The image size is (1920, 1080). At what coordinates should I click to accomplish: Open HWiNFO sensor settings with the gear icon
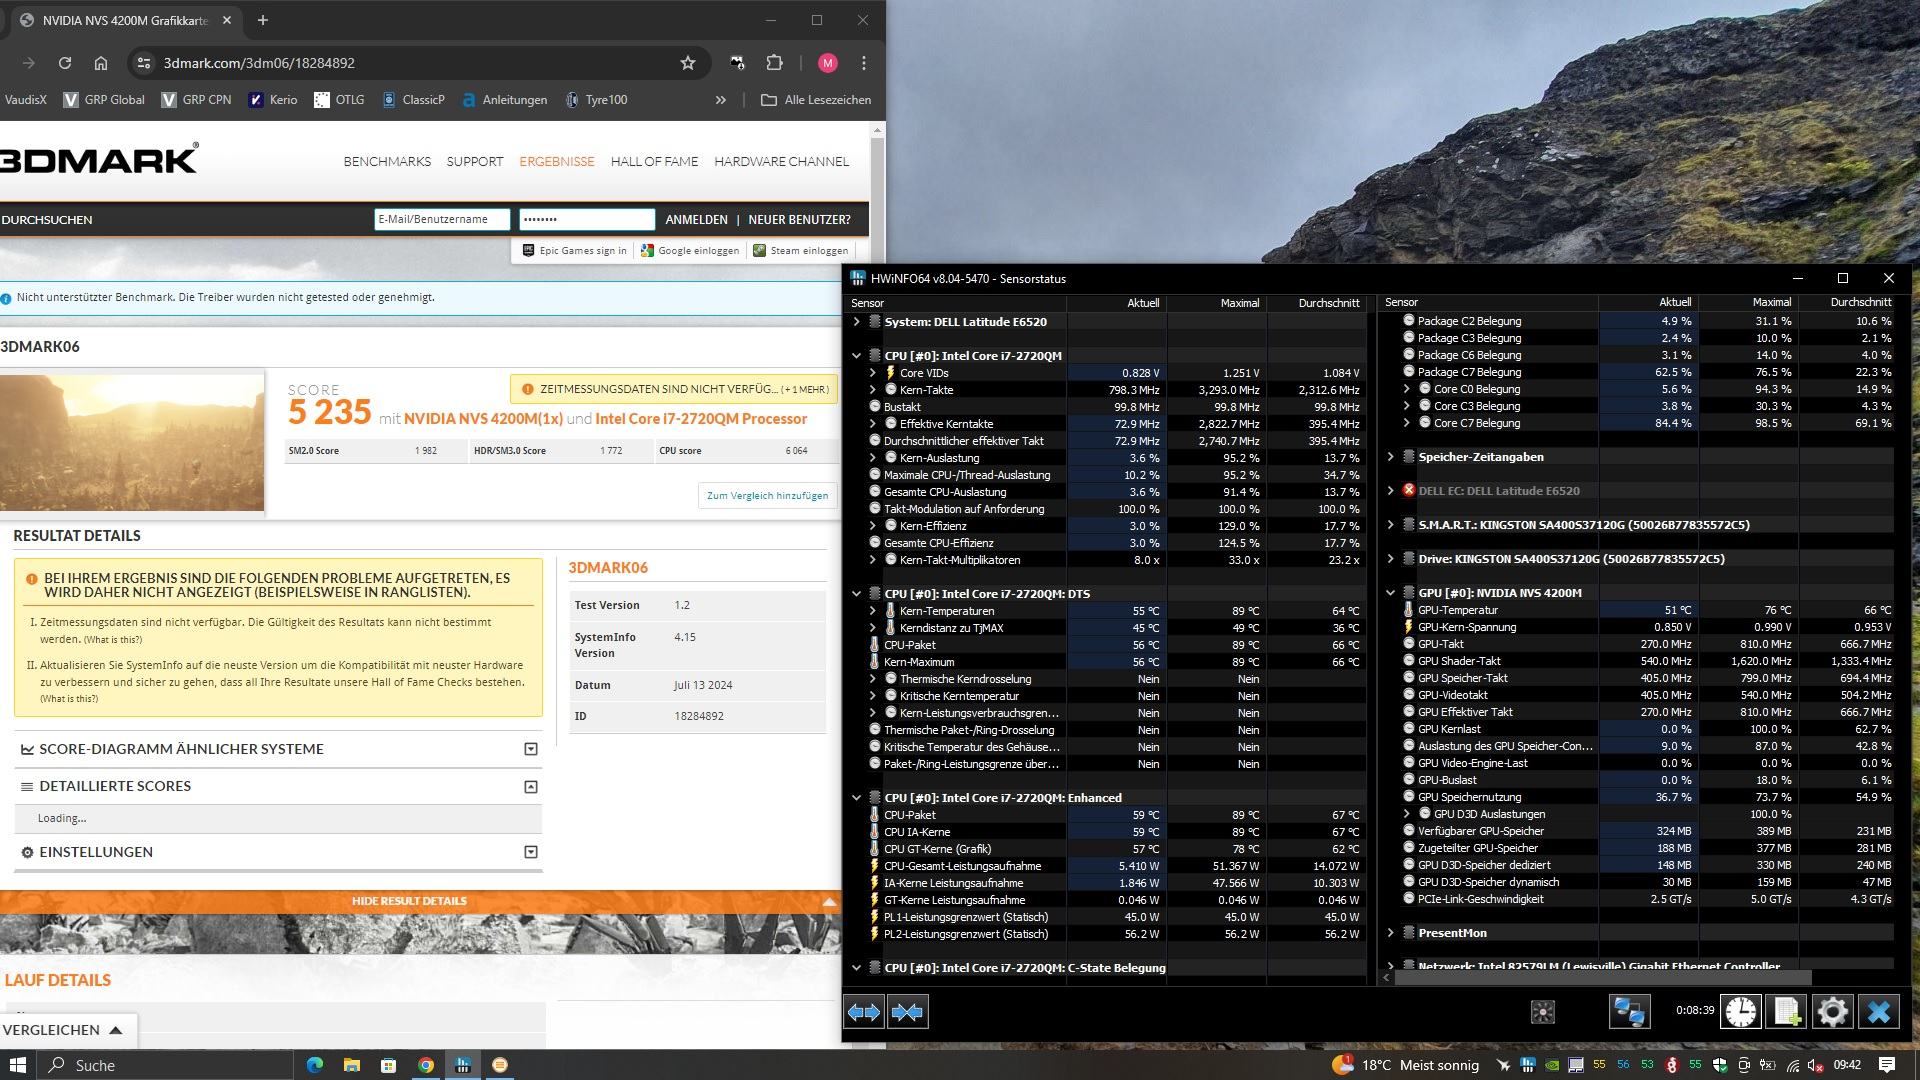pyautogui.click(x=1832, y=1012)
